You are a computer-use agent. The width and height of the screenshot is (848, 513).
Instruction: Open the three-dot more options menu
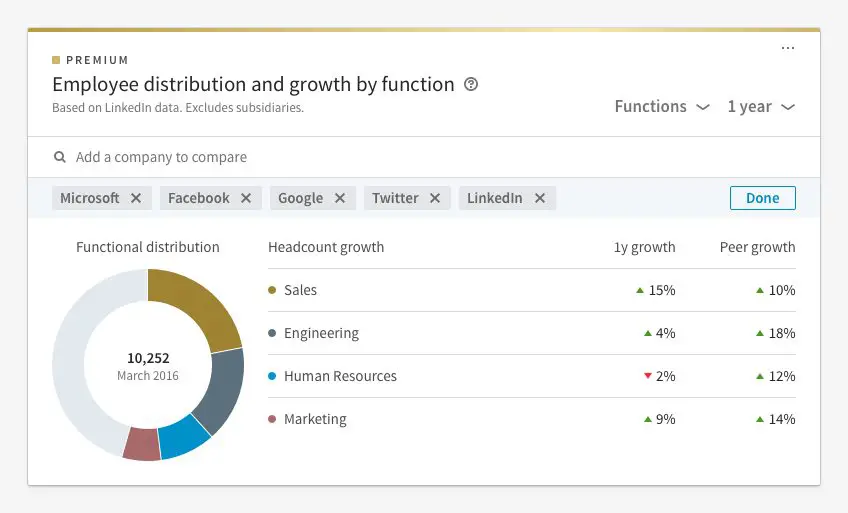tap(788, 48)
